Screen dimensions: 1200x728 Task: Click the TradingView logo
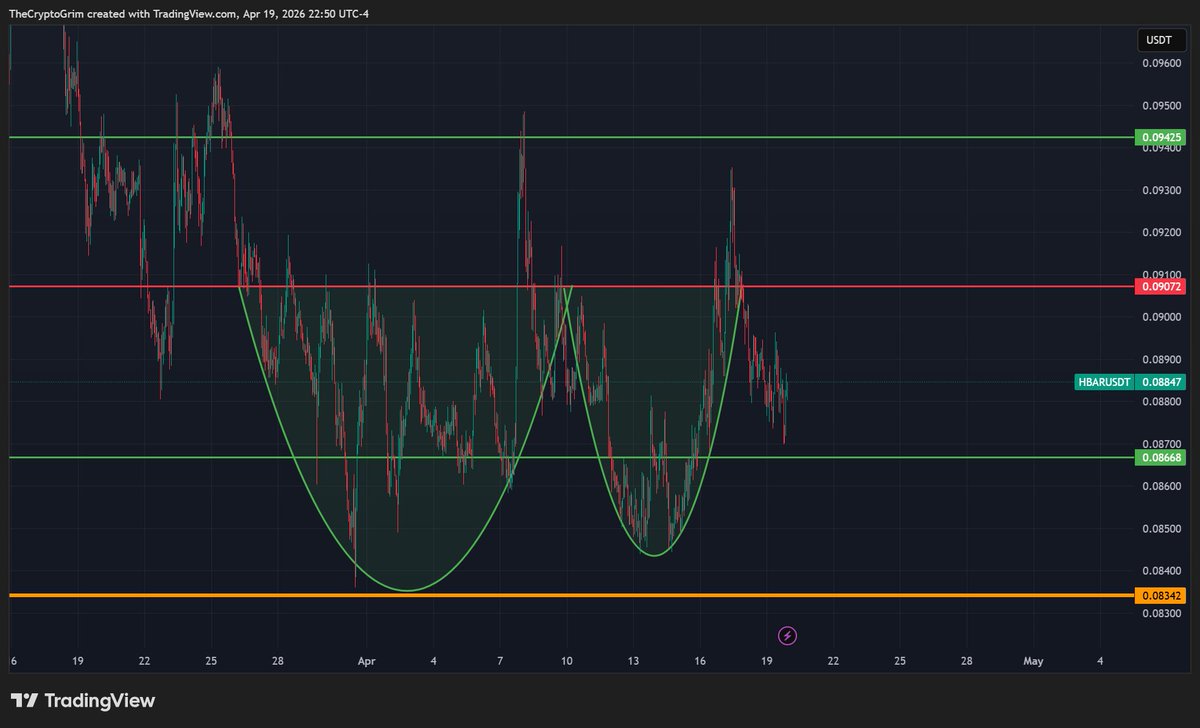[x=80, y=701]
